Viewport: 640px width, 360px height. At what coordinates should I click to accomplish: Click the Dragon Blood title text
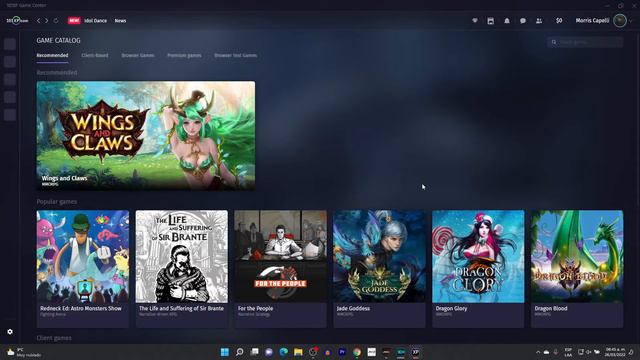click(x=551, y=309)
